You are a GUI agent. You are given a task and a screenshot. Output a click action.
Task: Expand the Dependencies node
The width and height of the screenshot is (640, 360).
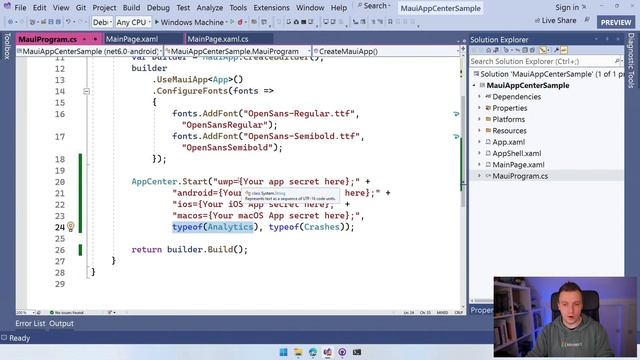(x=480, y=97)
